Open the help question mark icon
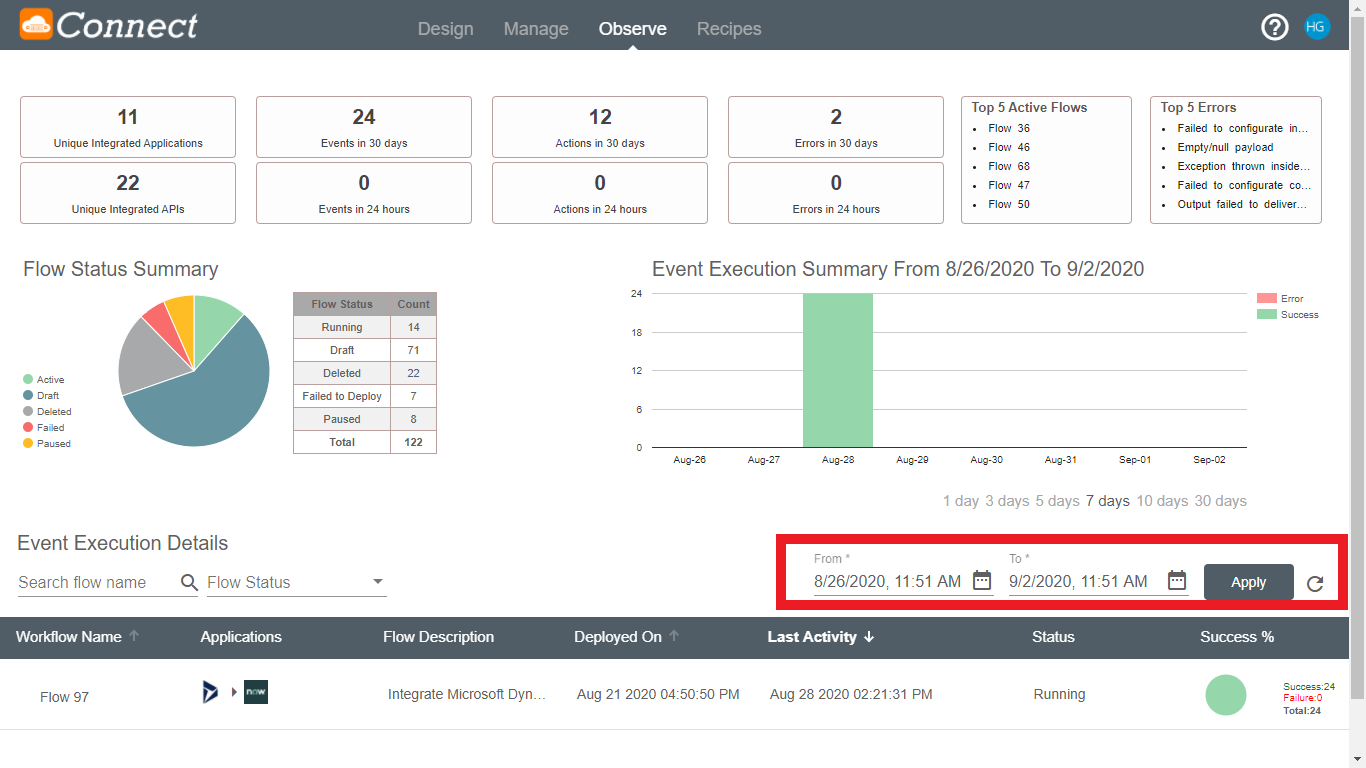This screenshot has width=1366, height=768. tap(1275, 27)
